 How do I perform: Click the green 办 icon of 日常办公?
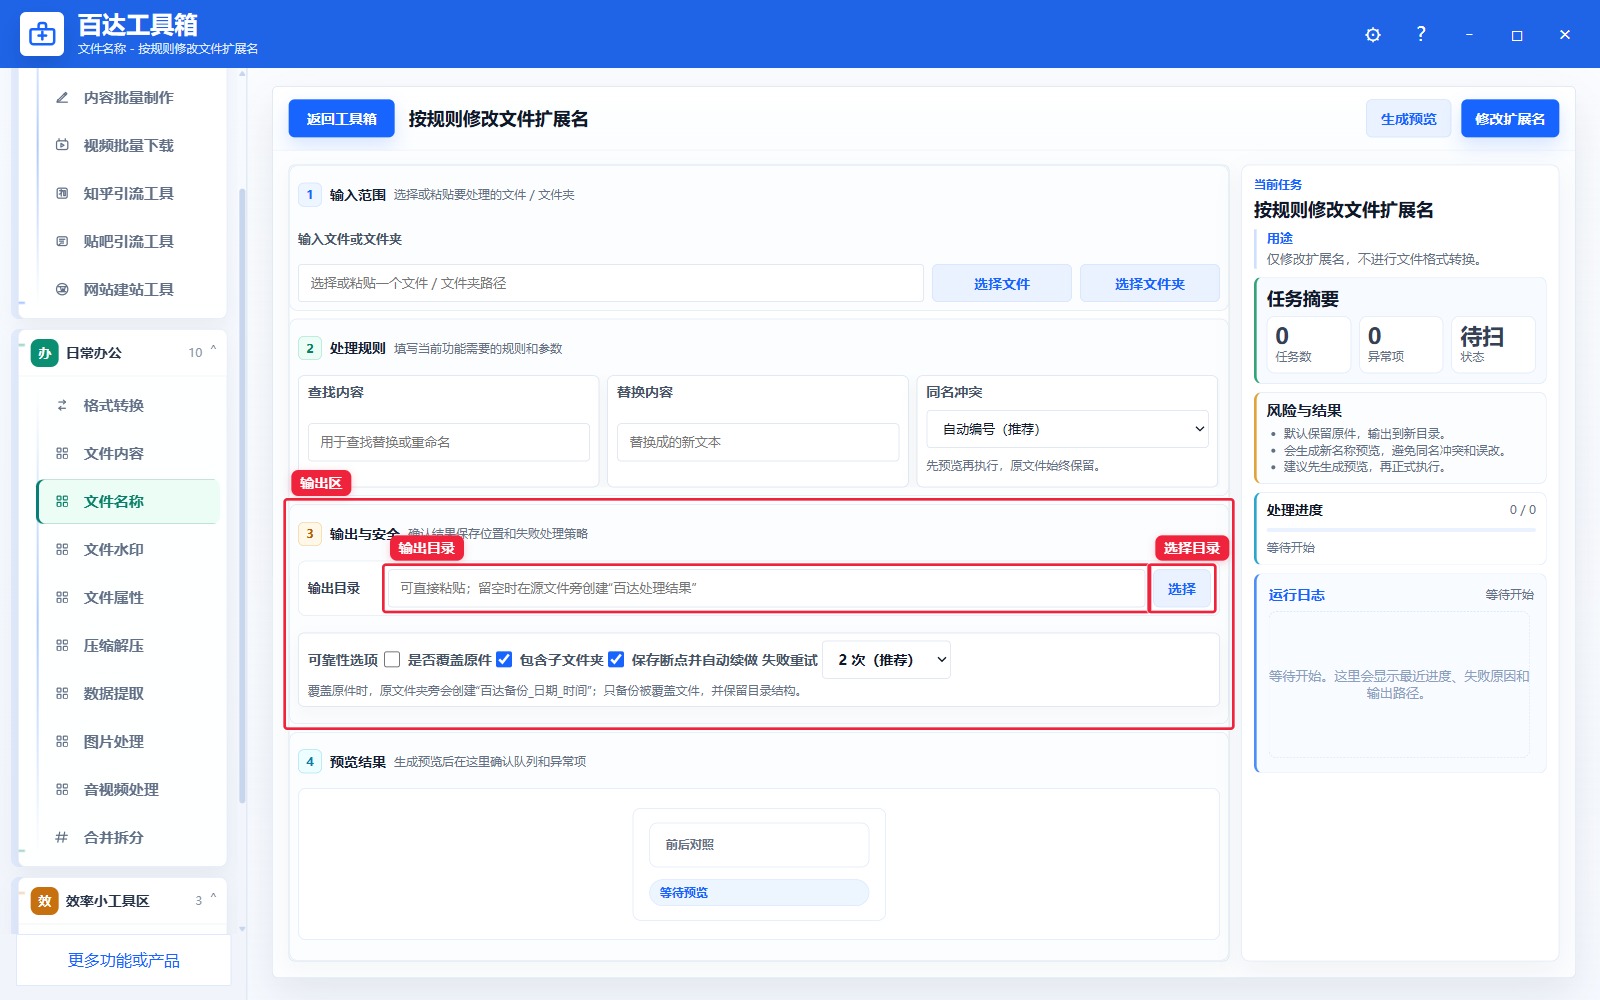click(x=45, y=353)
